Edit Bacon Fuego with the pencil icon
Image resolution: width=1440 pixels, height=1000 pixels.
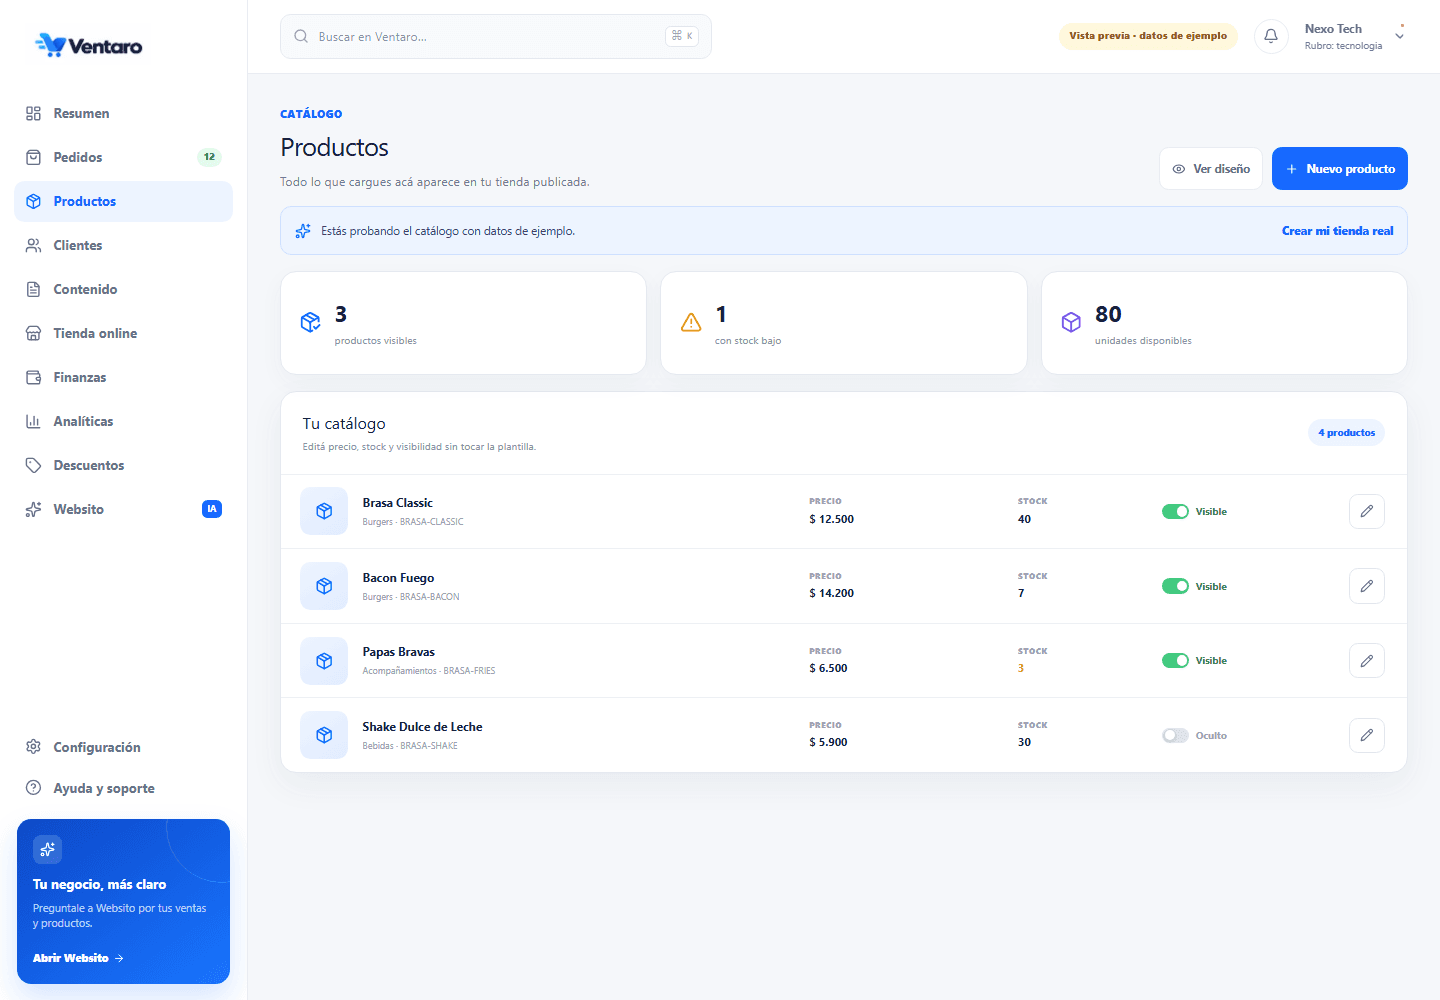(1366, 586)
